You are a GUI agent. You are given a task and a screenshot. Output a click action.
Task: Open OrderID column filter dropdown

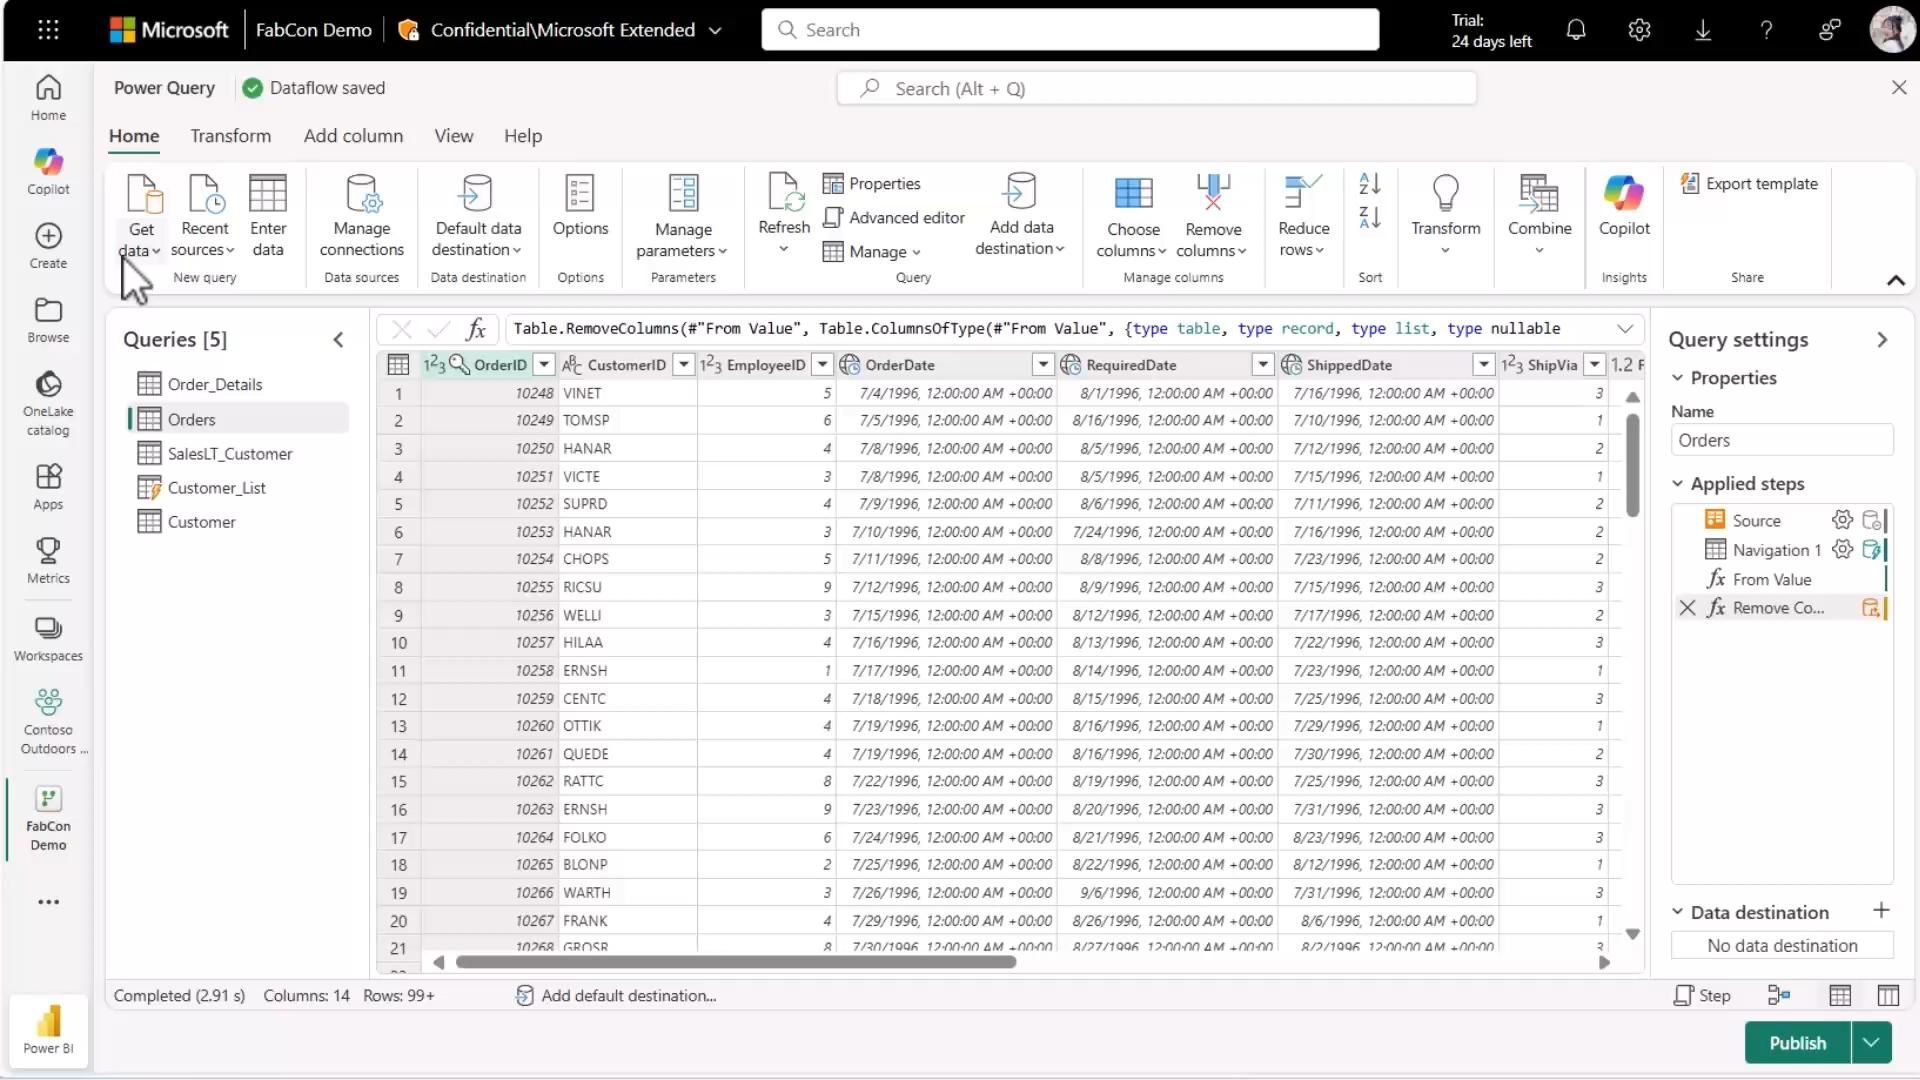[544, 365]
